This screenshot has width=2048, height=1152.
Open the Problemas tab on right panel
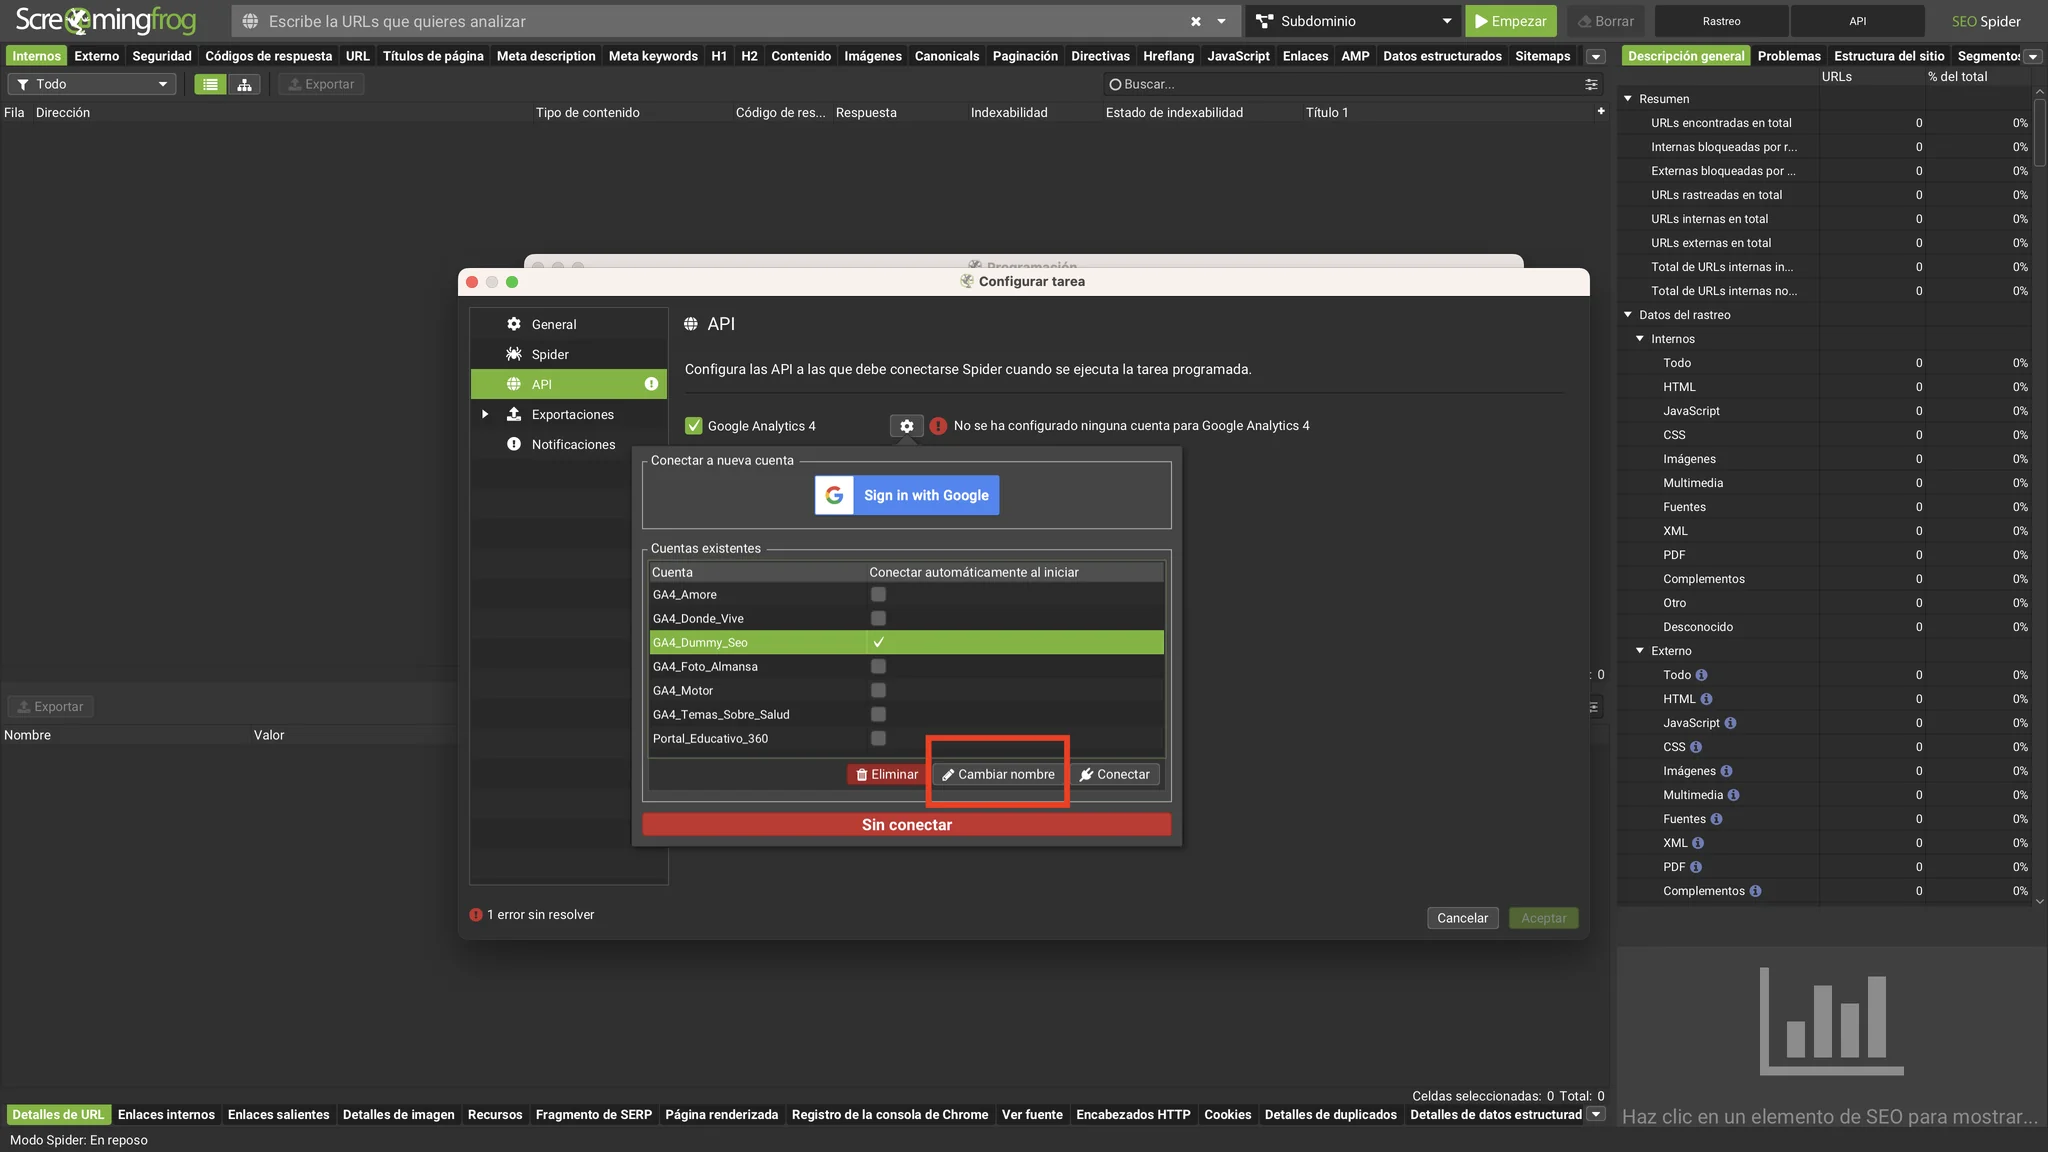tap(1789, 56)
